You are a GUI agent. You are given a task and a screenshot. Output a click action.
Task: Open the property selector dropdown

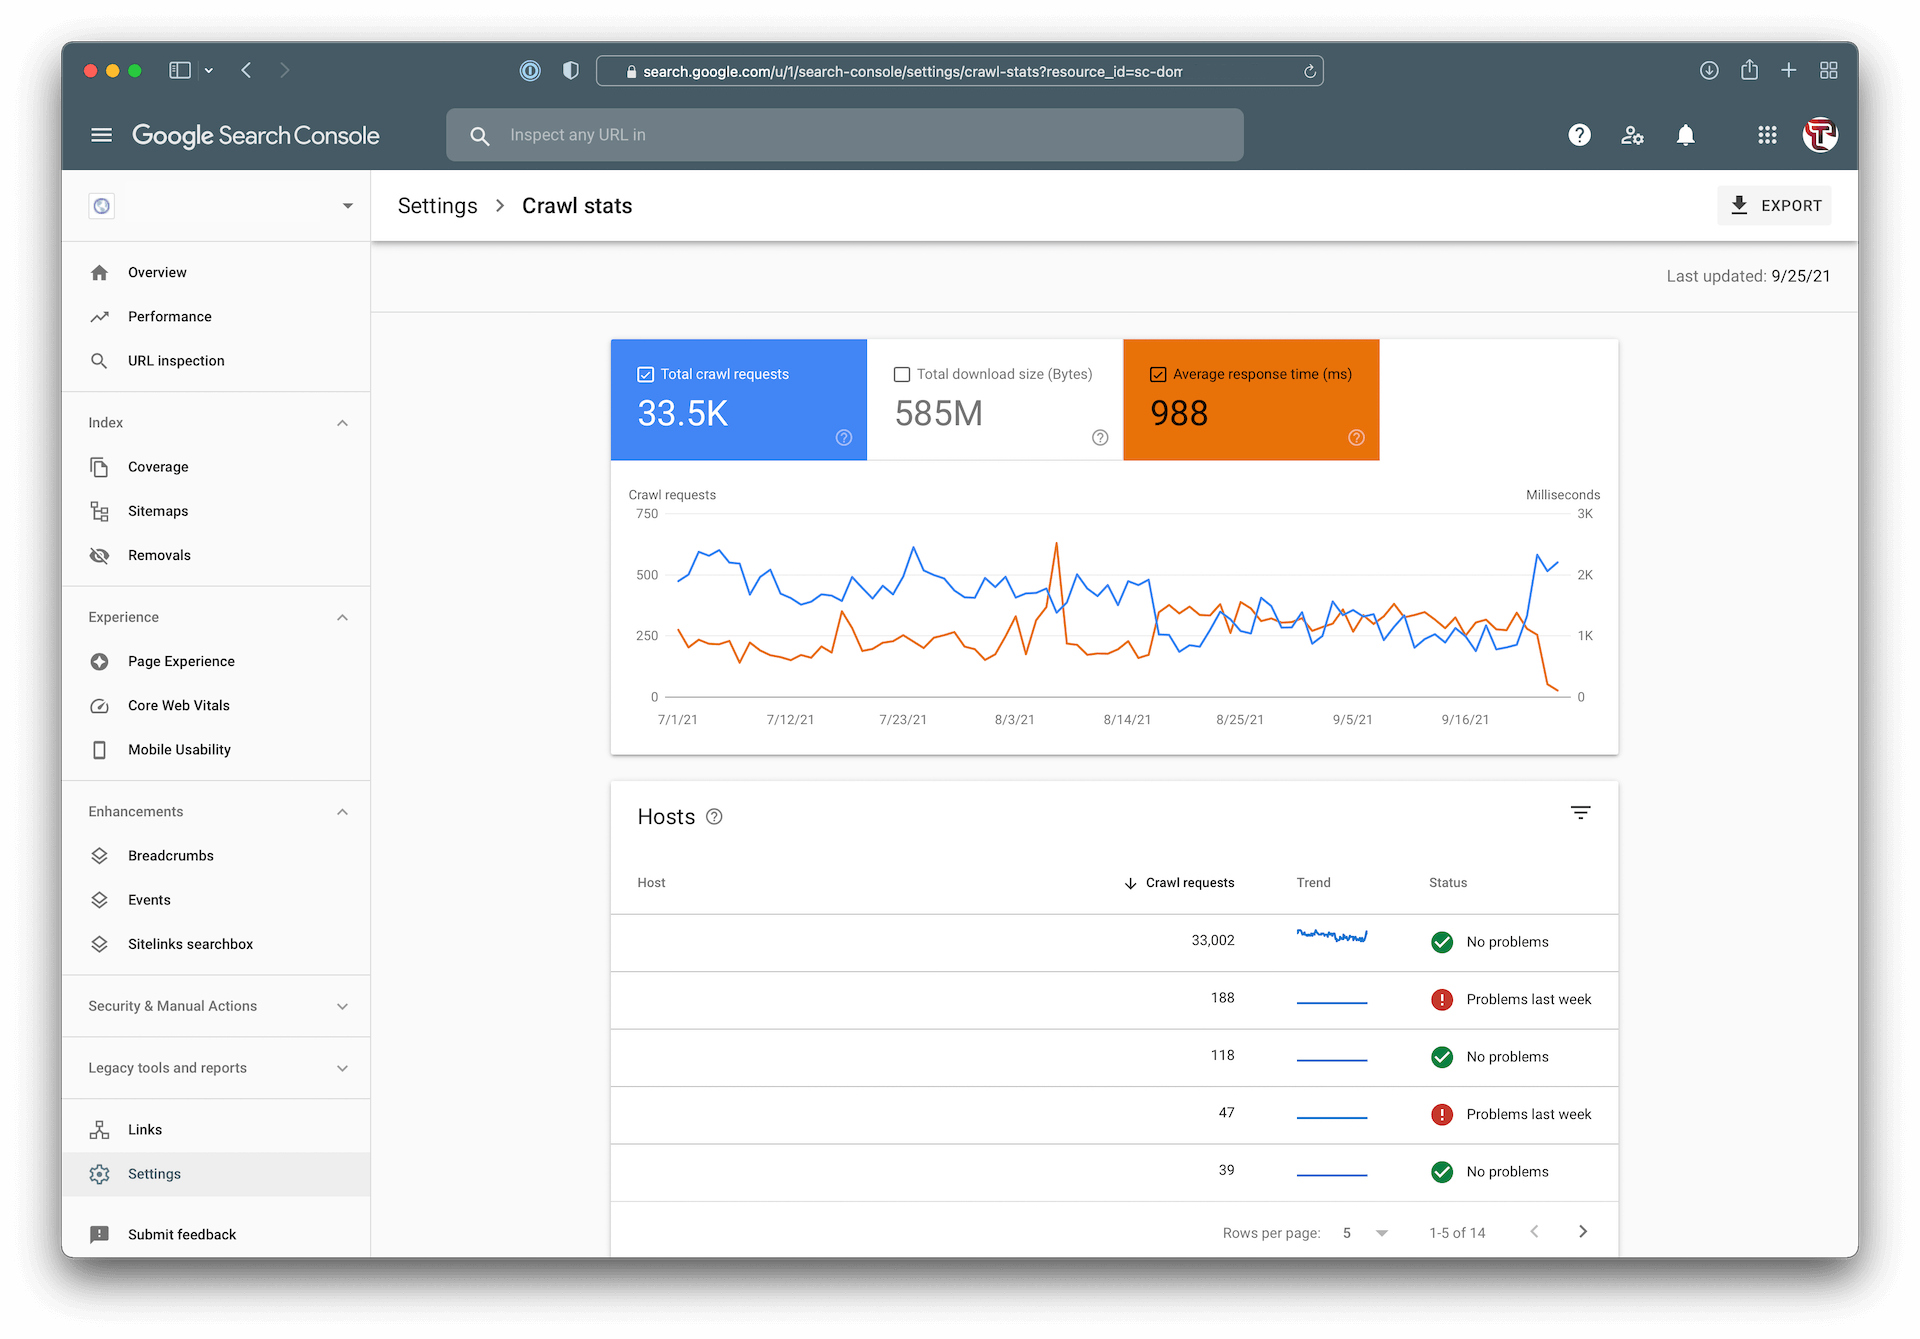347,206
